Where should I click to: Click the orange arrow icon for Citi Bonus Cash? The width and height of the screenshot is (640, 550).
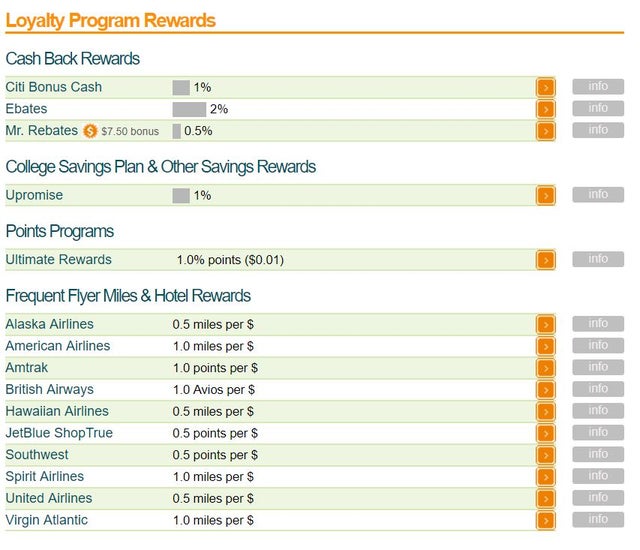(545, 88)
